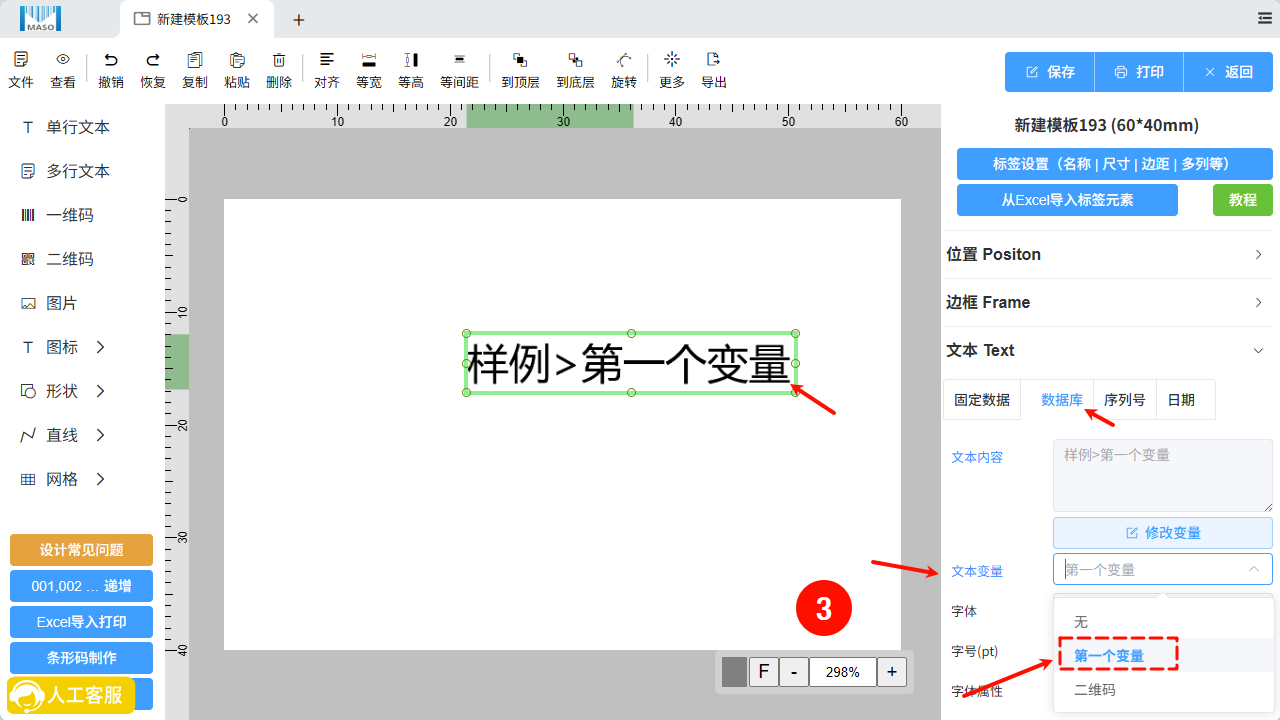Image resolution: width=1280 pixels, height=720 pixels.
Task: Switch to 数据库 tab
Action: coord(1061,399)
